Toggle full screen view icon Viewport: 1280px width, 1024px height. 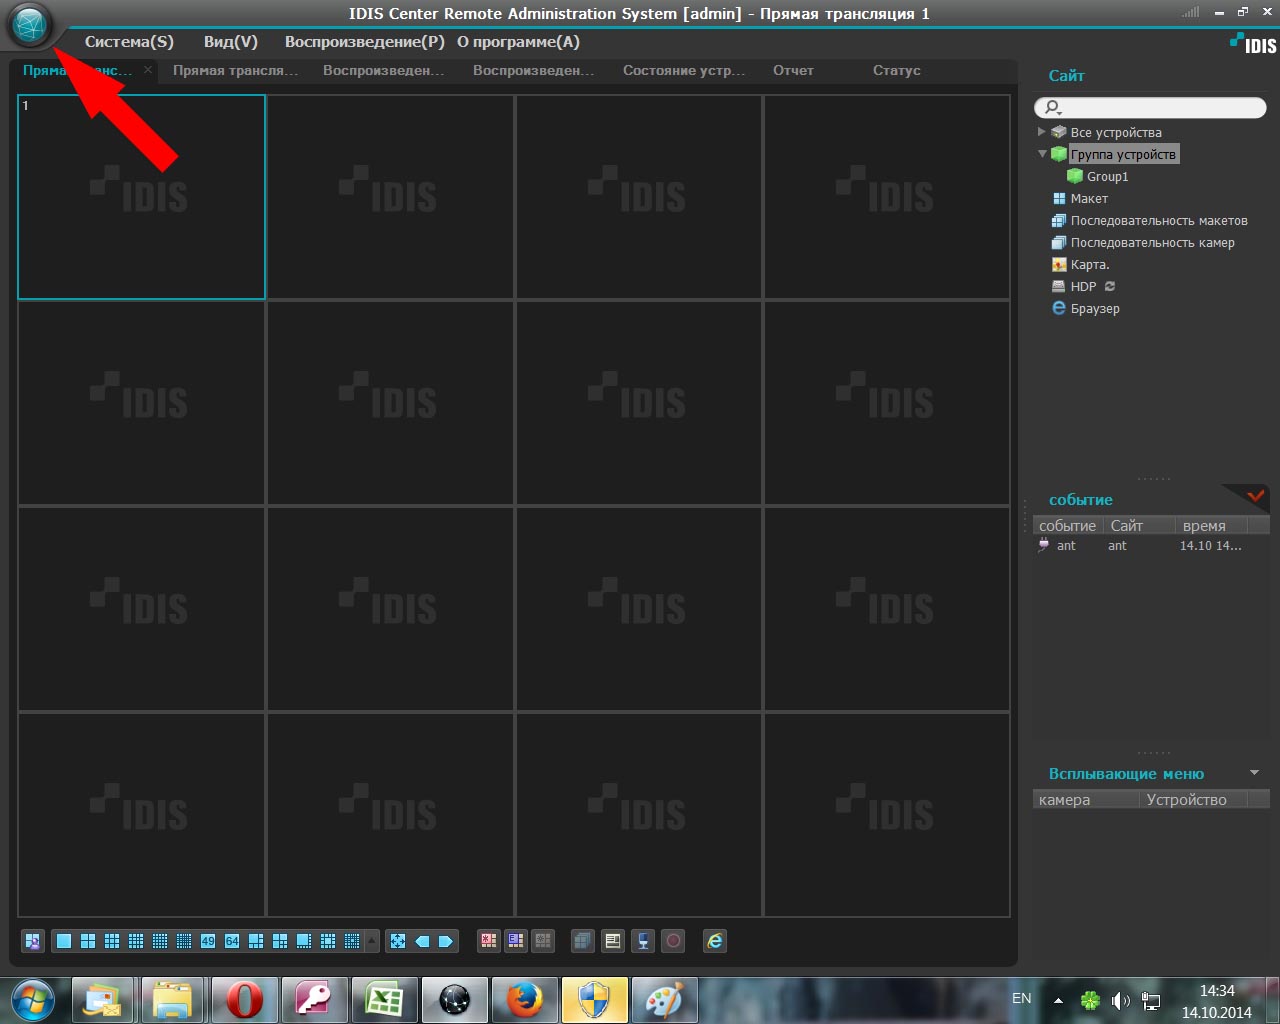click(398, 941)
